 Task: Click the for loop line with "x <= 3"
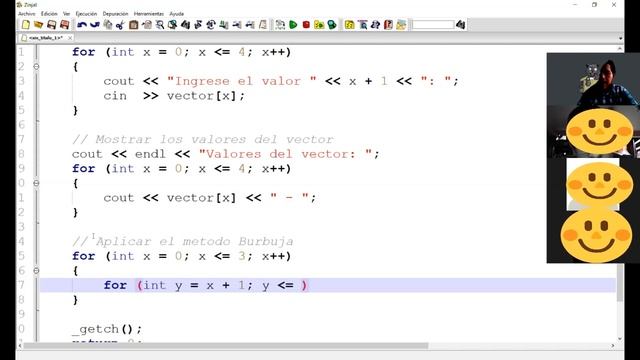pos(182,256)
